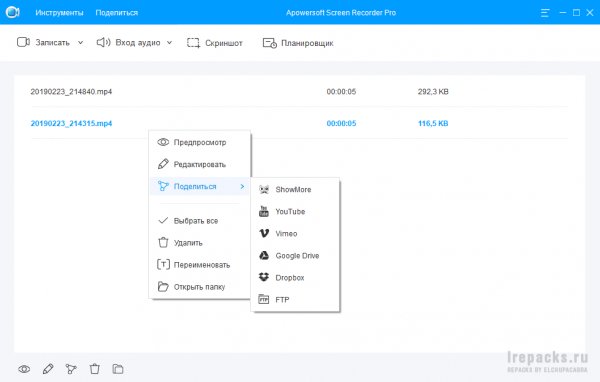Share via FTP
Viewport: 600px width, 382px height.
(x=295, y=300)
